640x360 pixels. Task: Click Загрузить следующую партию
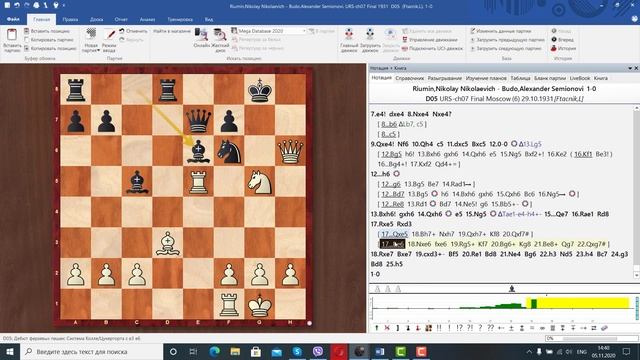pyautogui.click(x=507, y=48)
